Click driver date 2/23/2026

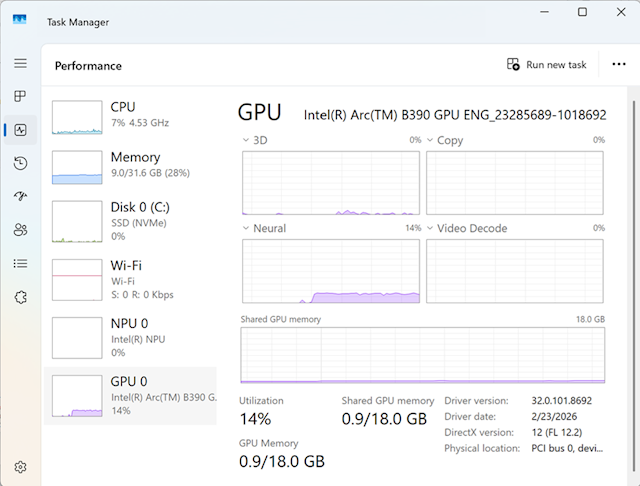554,417
